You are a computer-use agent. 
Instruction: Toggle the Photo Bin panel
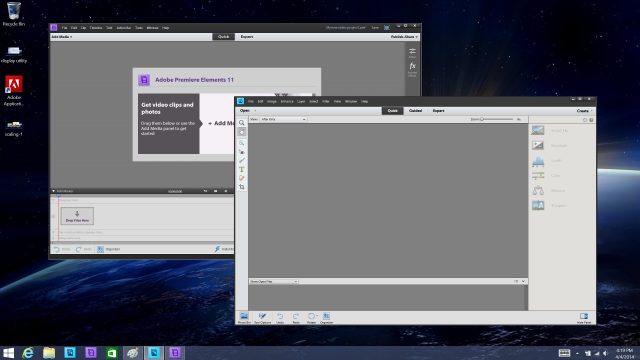point(244,318)
